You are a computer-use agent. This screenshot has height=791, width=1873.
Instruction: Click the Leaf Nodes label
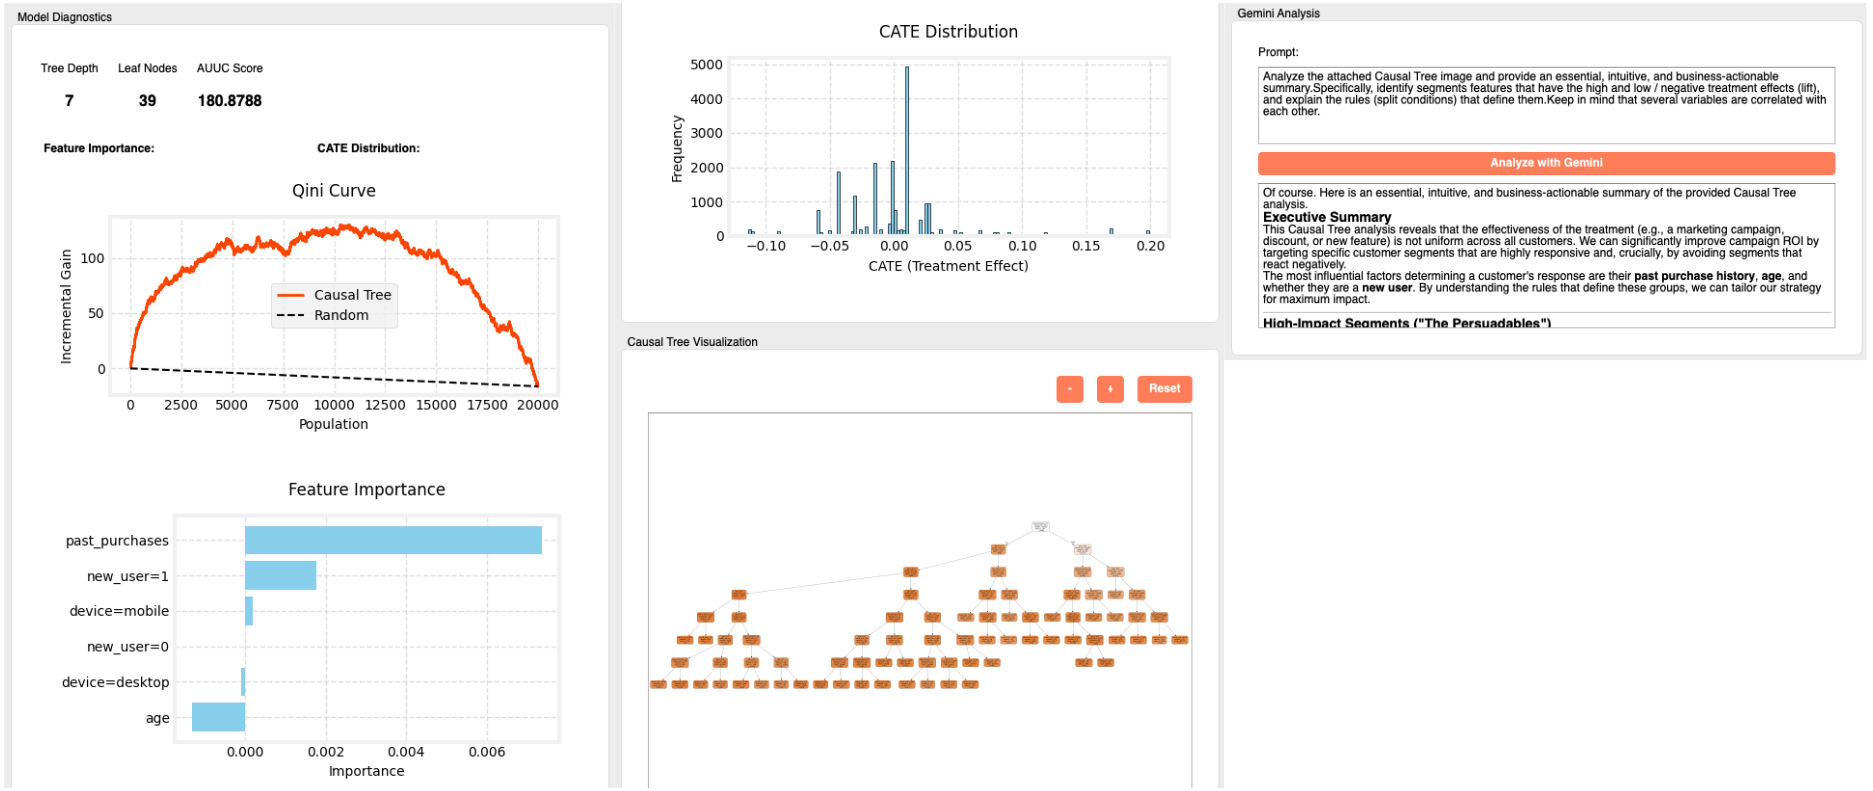click(147, 68)
